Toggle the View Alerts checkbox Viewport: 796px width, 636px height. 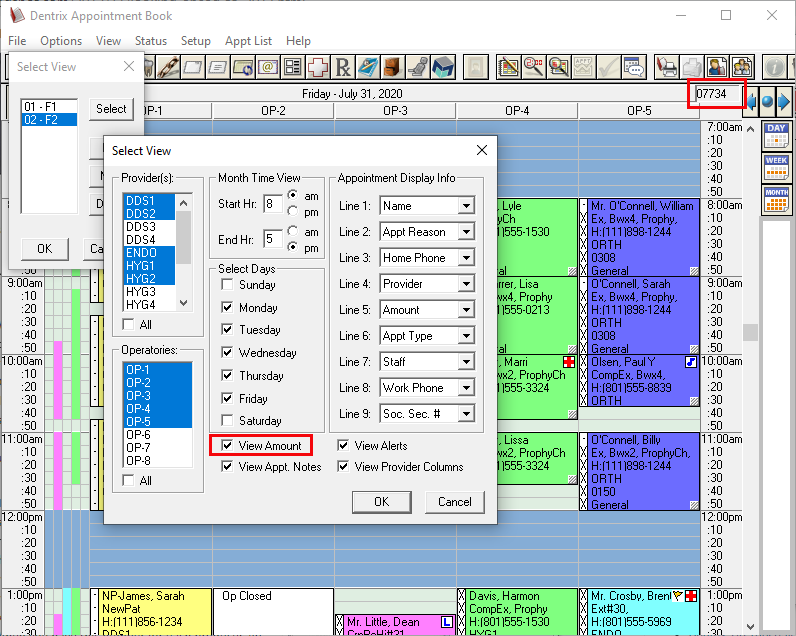pos(343,446)
